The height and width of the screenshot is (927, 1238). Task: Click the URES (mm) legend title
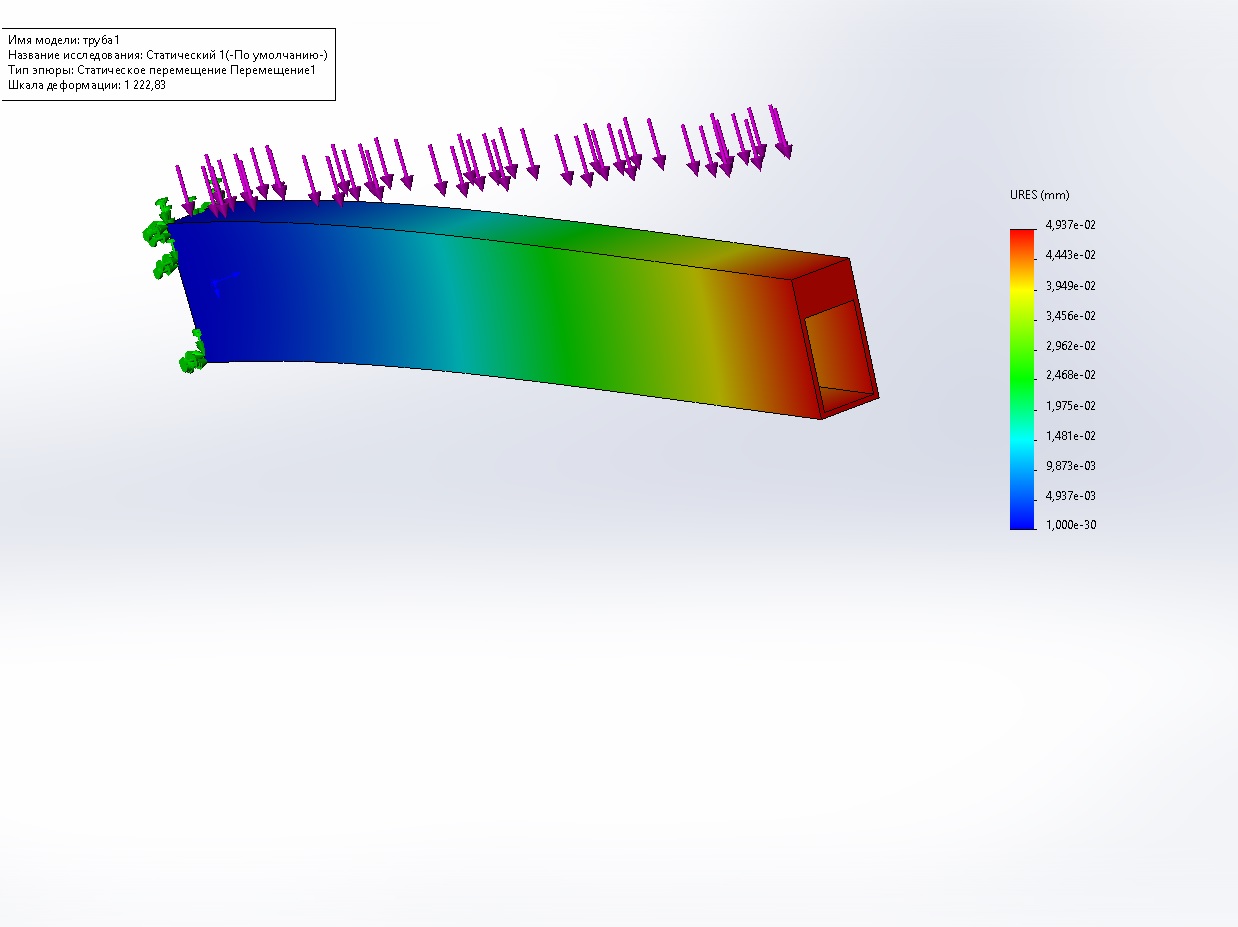tap(1040, 195)
